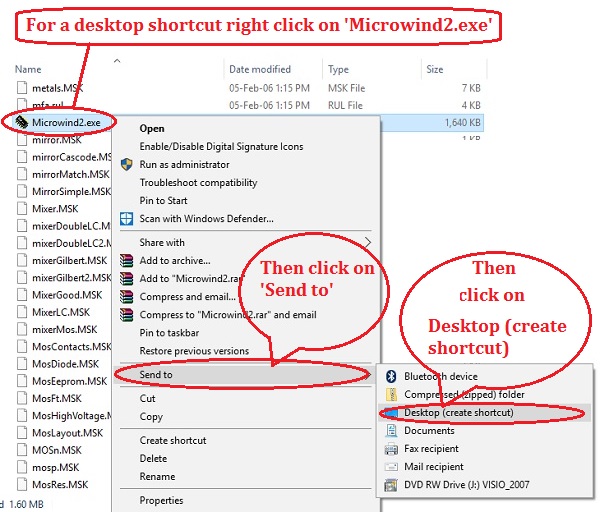The width and height of the screenshot is (600, 512).
Task: Click the file icon of MosFt.MSK
Action: click(22, 398)
